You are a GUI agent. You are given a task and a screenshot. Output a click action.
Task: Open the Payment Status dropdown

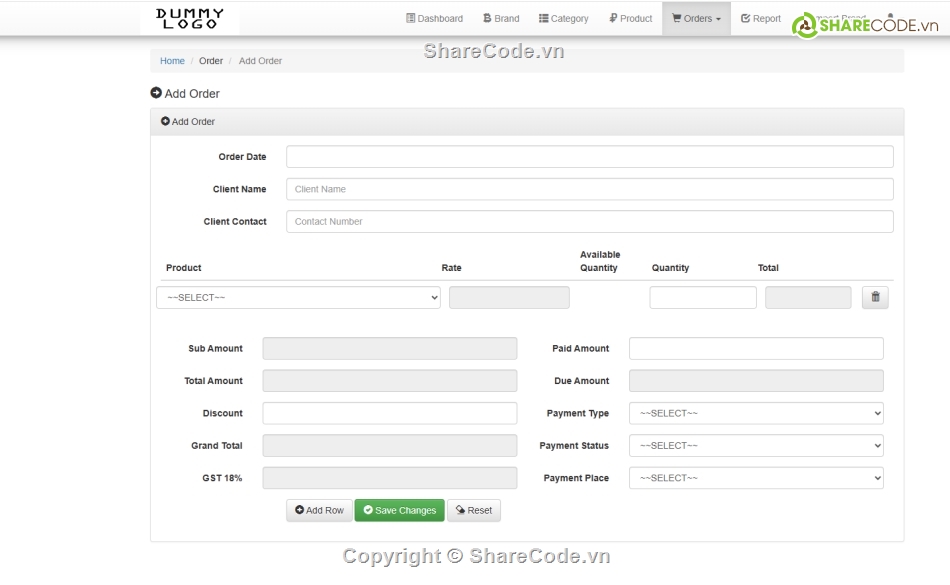click(756, 446)
